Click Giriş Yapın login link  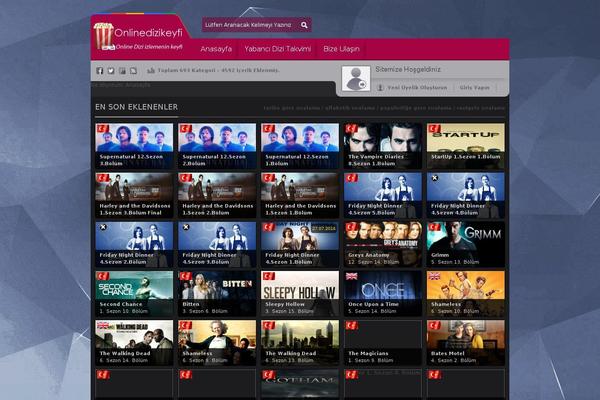click(x=474, y=88)
